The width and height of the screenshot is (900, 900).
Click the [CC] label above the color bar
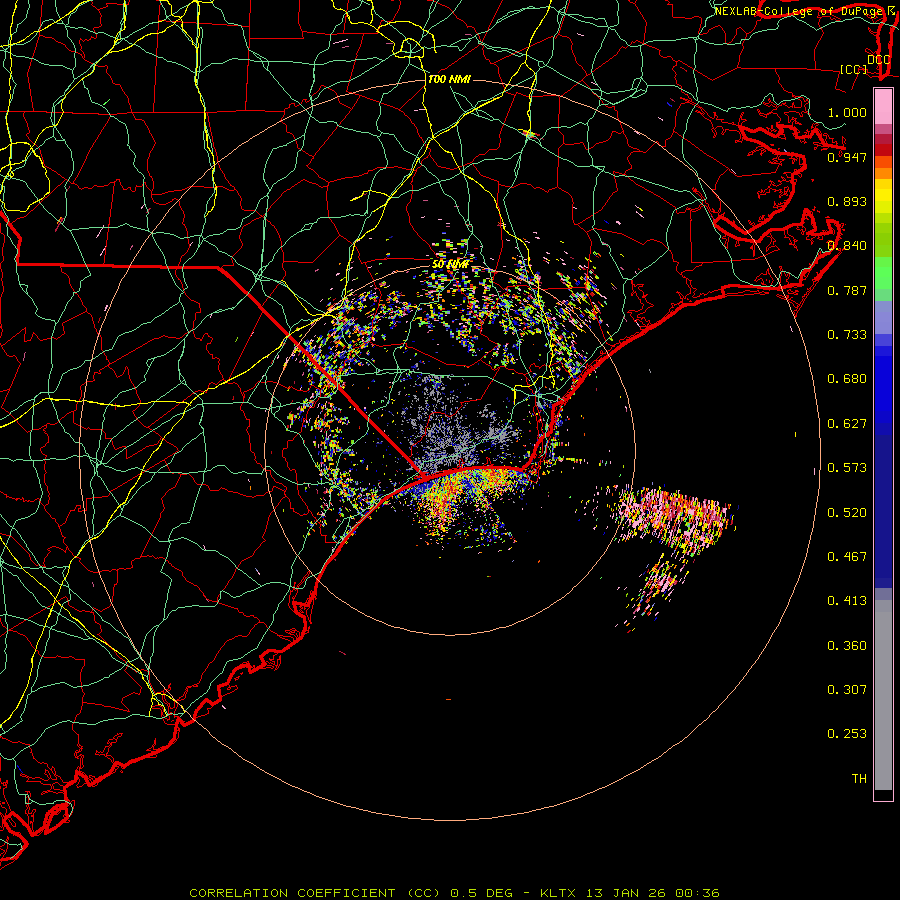853,69
